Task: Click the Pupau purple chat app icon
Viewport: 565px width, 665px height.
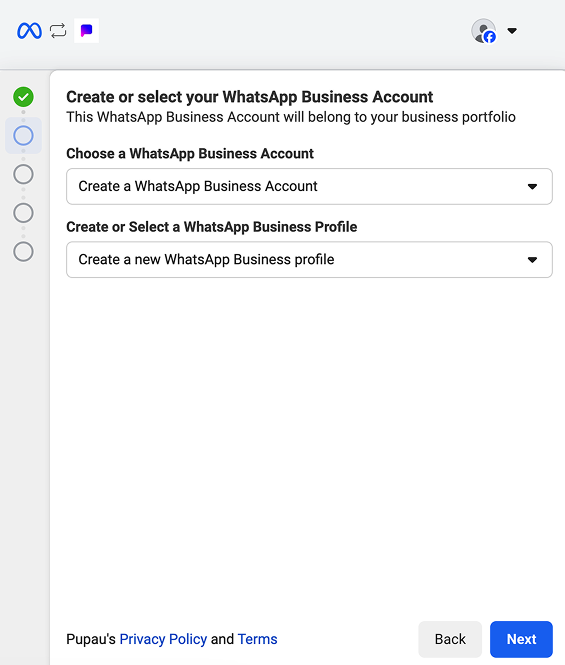Action: [87, 31]
